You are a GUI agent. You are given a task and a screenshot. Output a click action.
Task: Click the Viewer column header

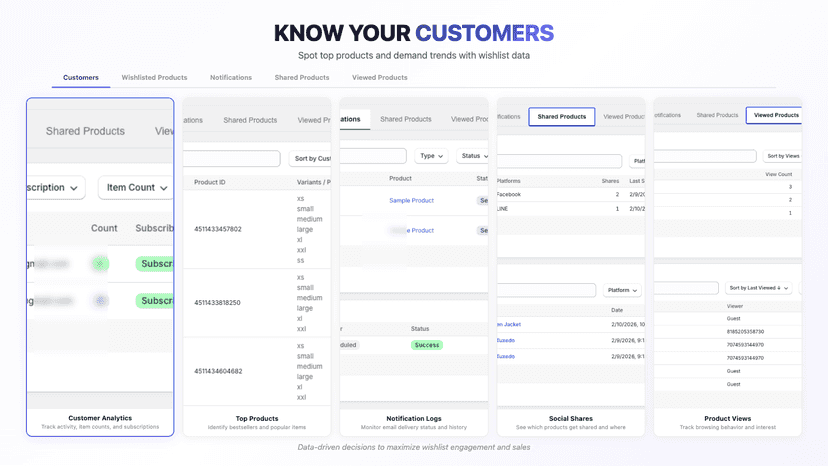coord(735,306)
